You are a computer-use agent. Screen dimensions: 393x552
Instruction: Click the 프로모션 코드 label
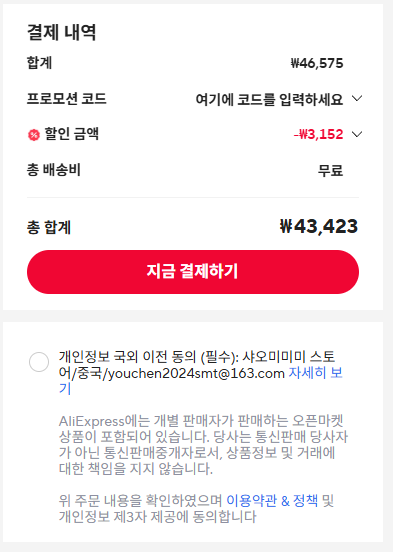click(x=67, y=99)
